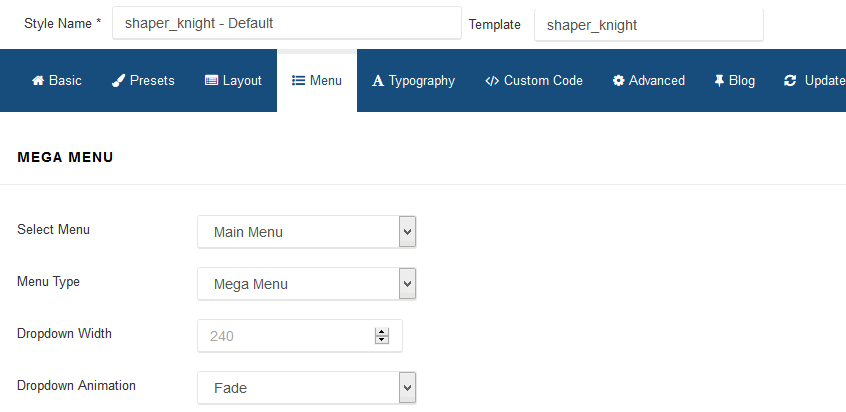
Task: Click the Typography font icon
Action: coord(378,81)
